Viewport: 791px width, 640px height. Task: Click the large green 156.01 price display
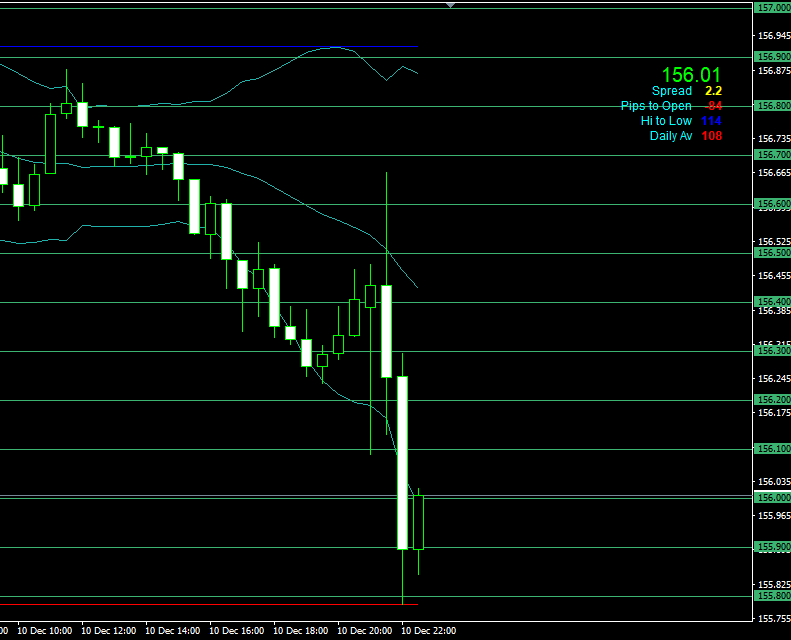click(691, 74)
